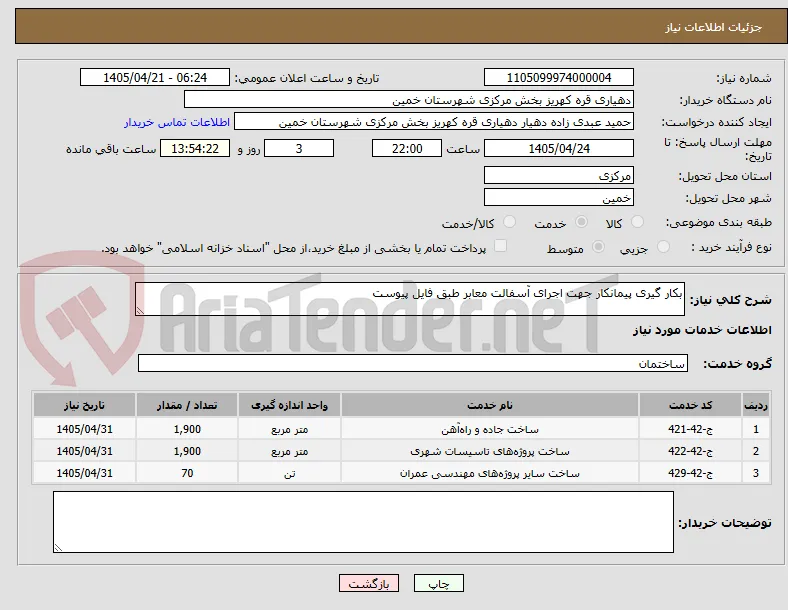Click ساخت پروژه‌های تاسیسات شهری service name
This screenshot has height=610, width=788.
click(x=490, y=452)
